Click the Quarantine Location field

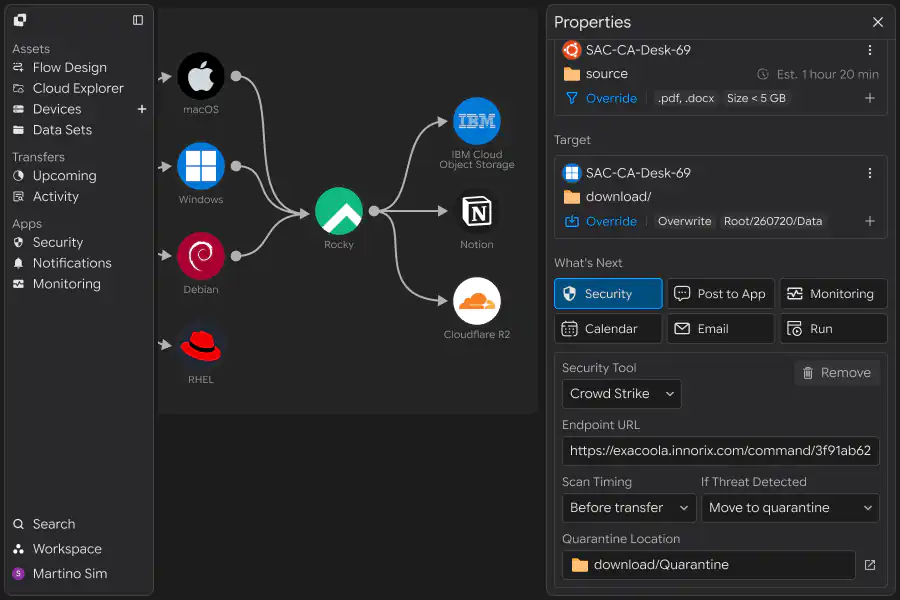click(709, 565)
